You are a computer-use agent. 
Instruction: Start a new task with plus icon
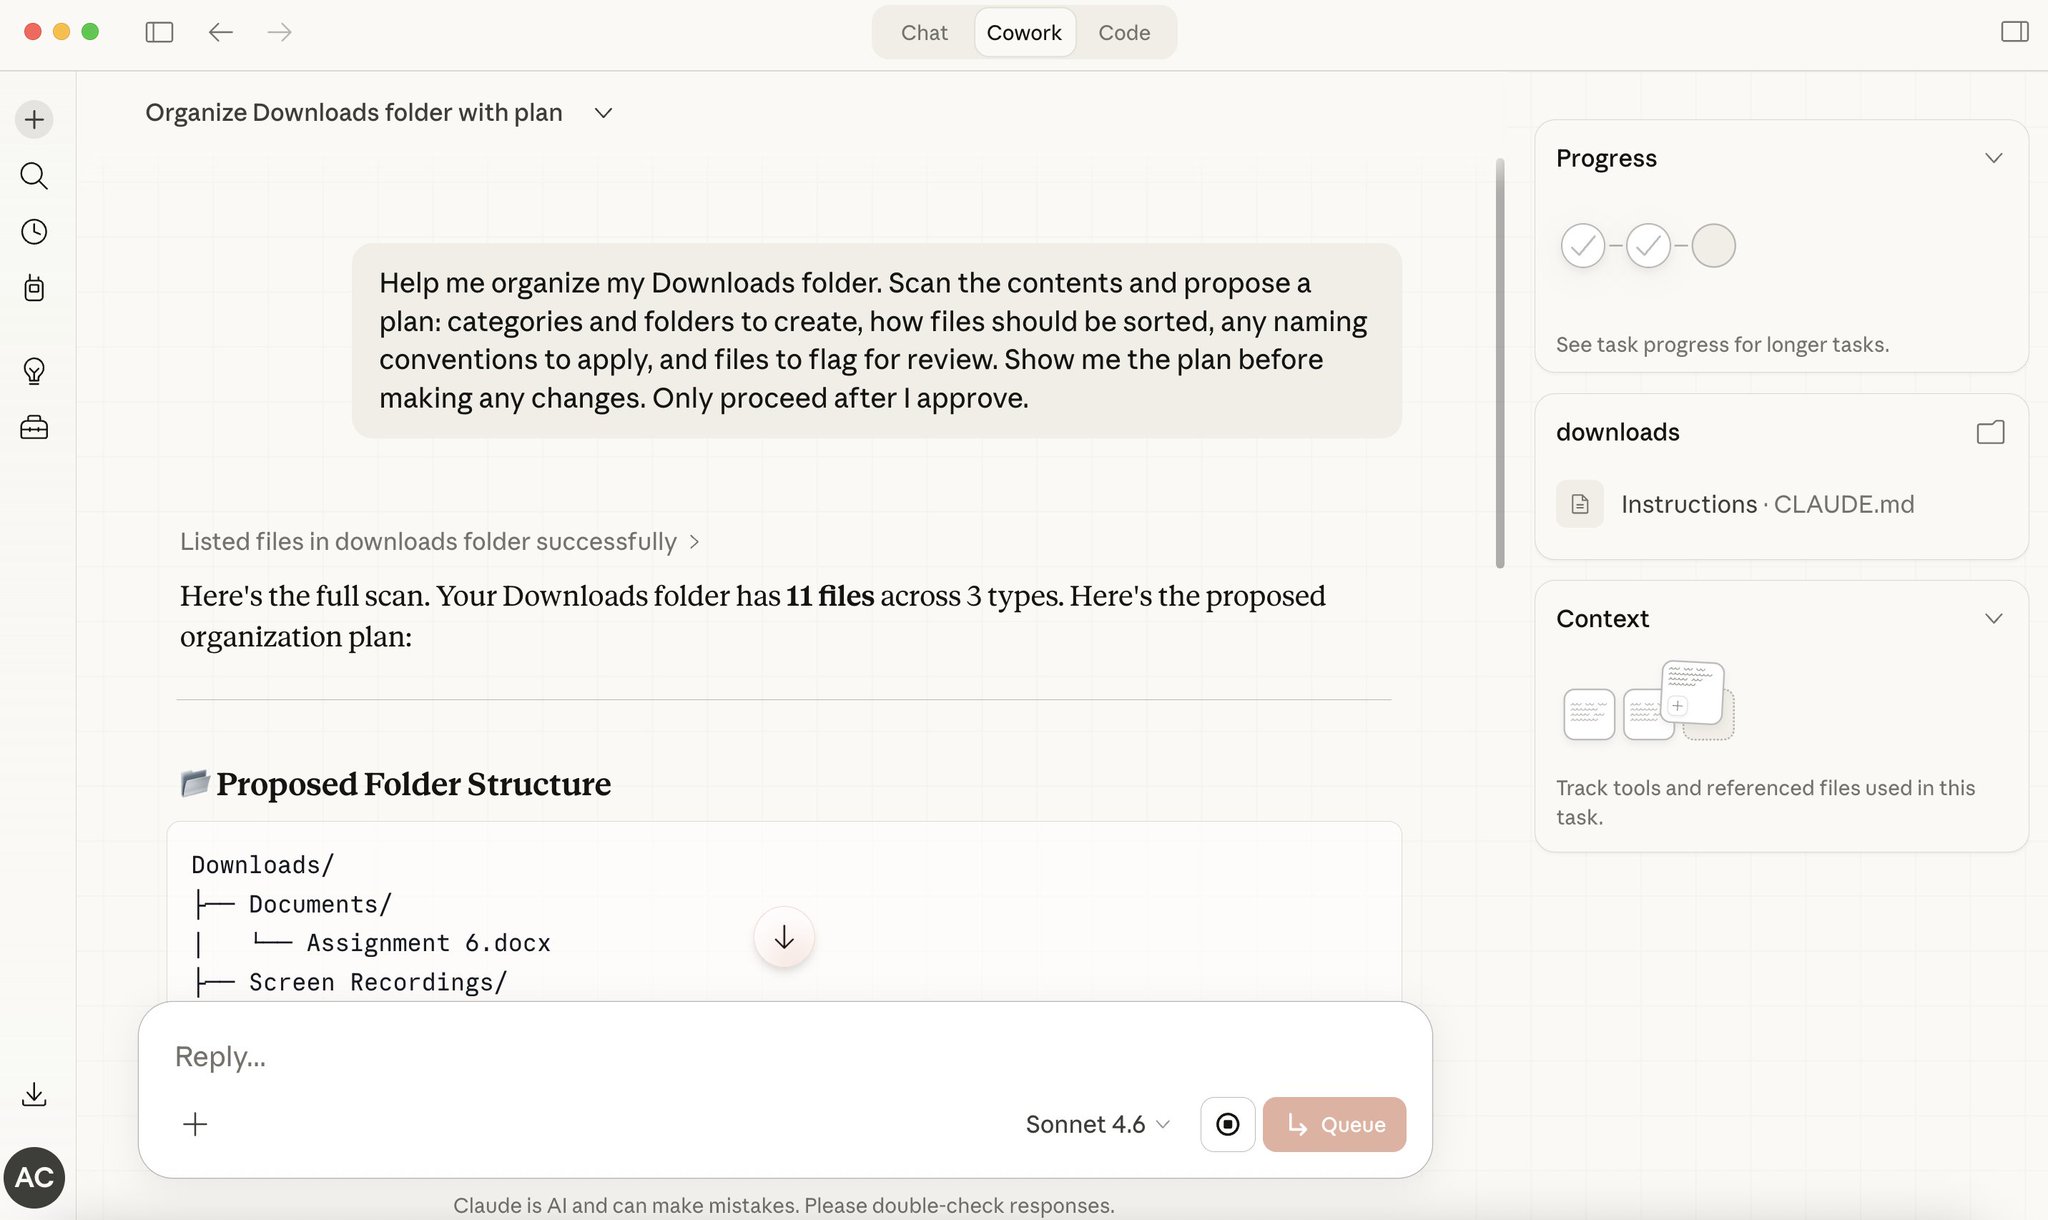pyautogui.click(x=34, y=120)
